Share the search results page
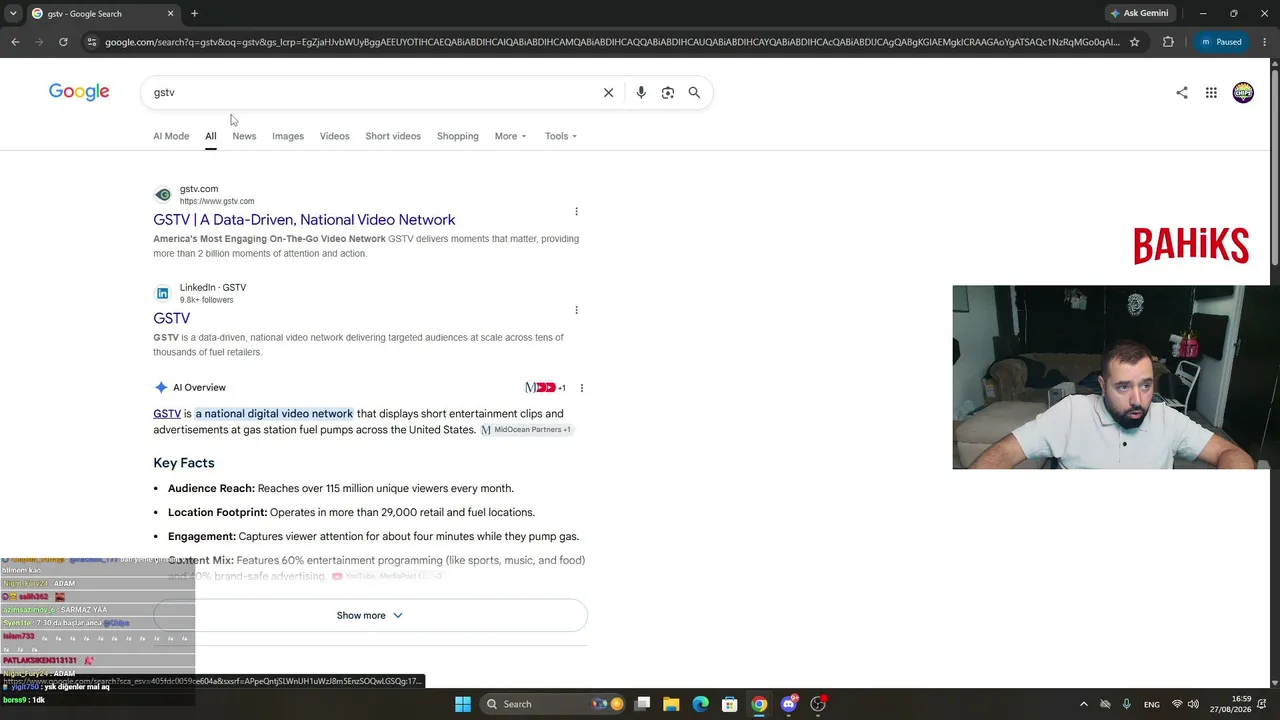 pos(1182,93)
